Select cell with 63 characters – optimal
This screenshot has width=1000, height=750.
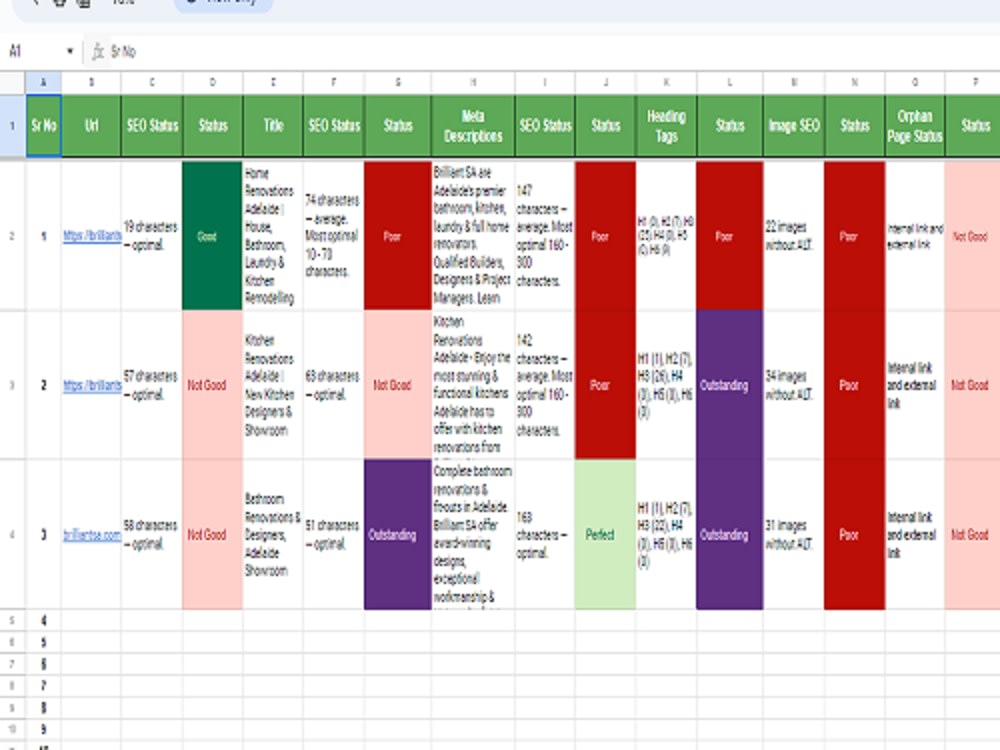coord(334,385)
